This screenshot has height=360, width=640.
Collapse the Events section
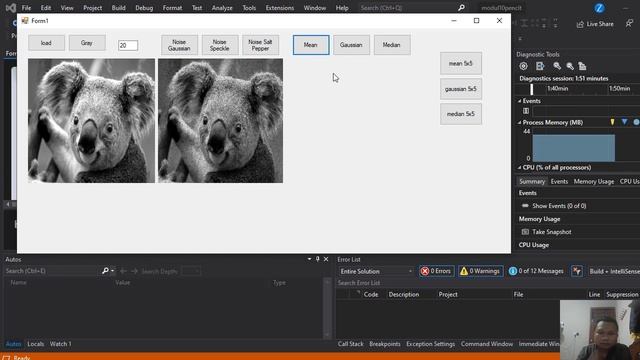point(520,101)
